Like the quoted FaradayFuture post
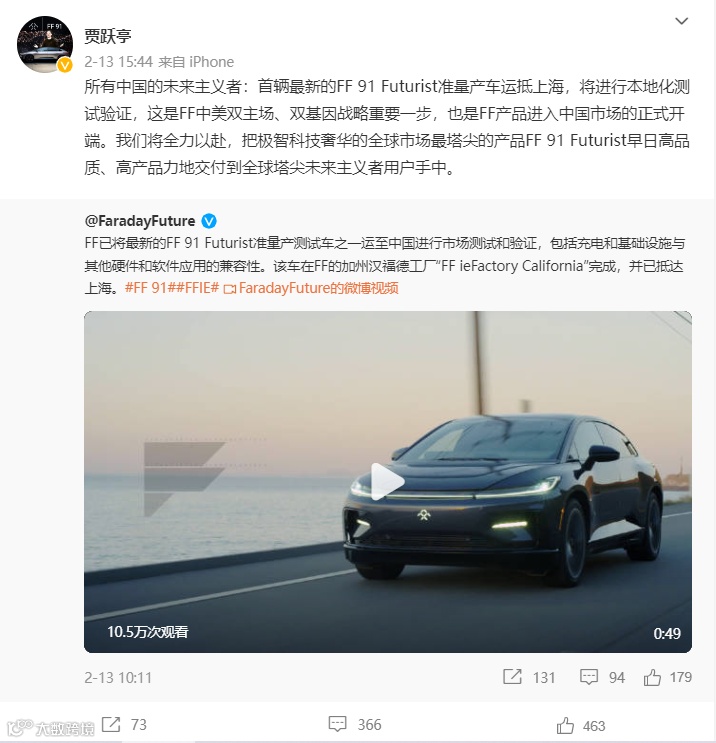716x743 pixels. coord(652,677)
